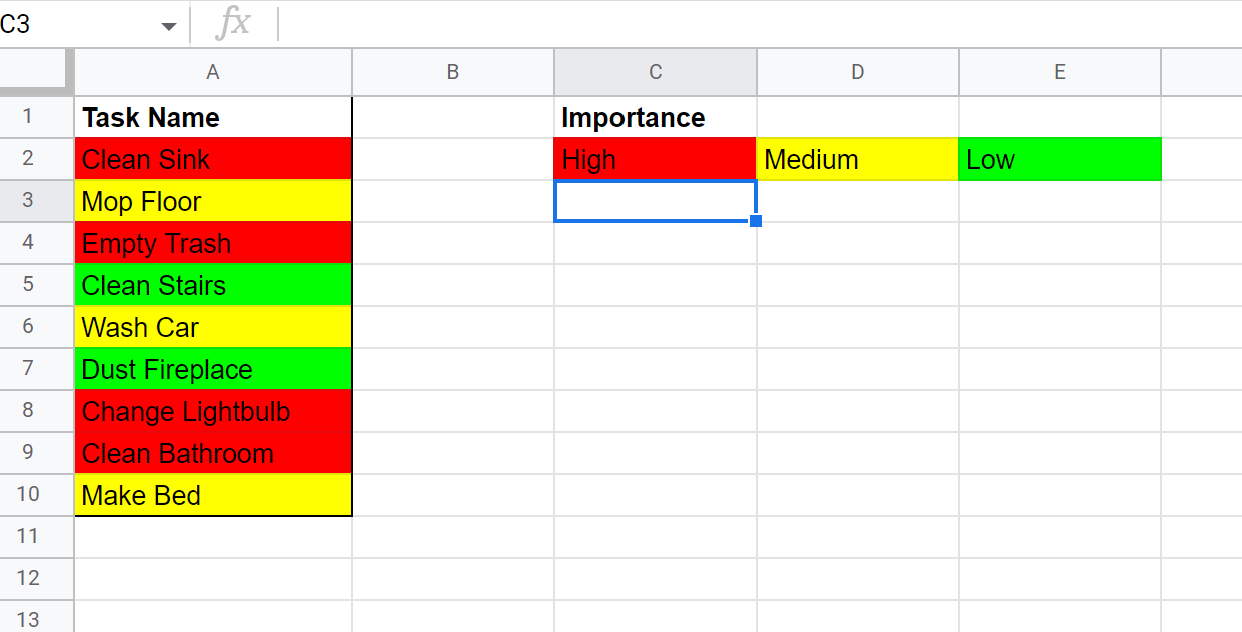Click the fx formula icon
Viewport: 1242px width, 632px height.
[x=233, y=24]
